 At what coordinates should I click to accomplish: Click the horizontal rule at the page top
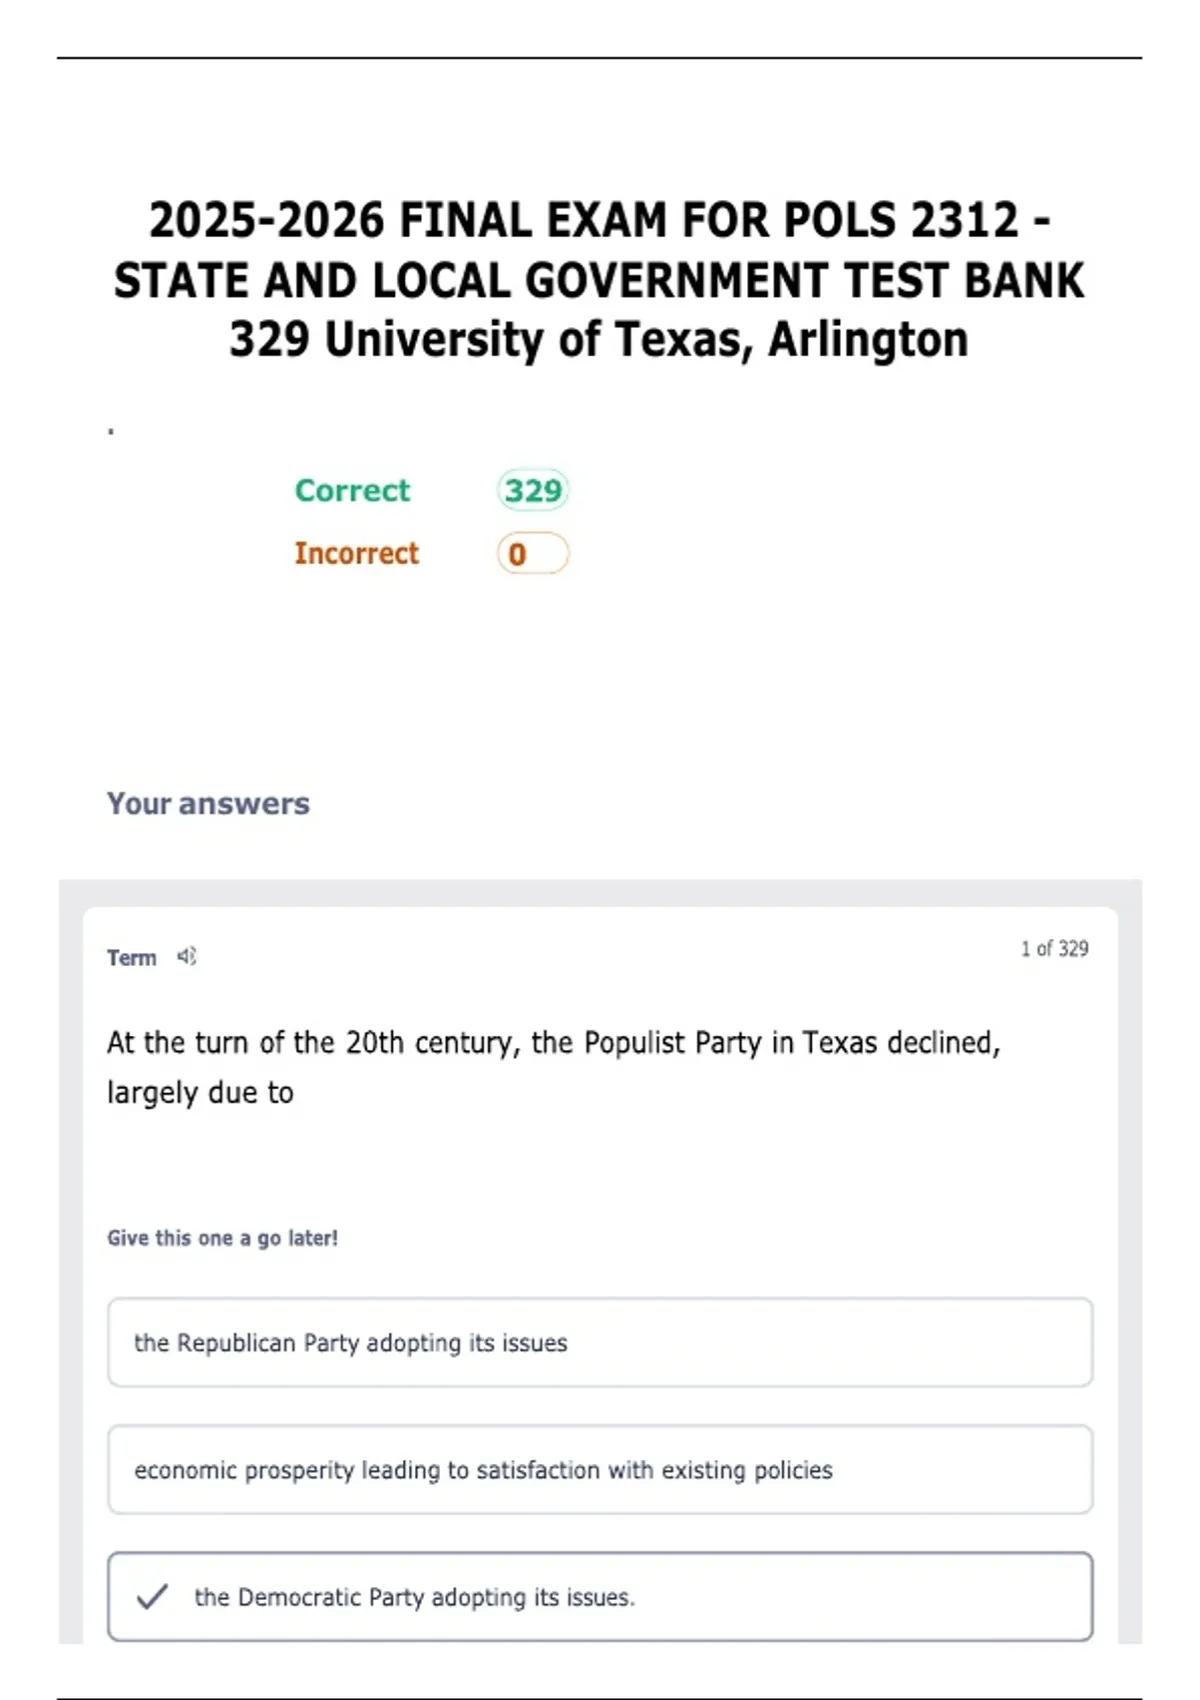[599, 58]
